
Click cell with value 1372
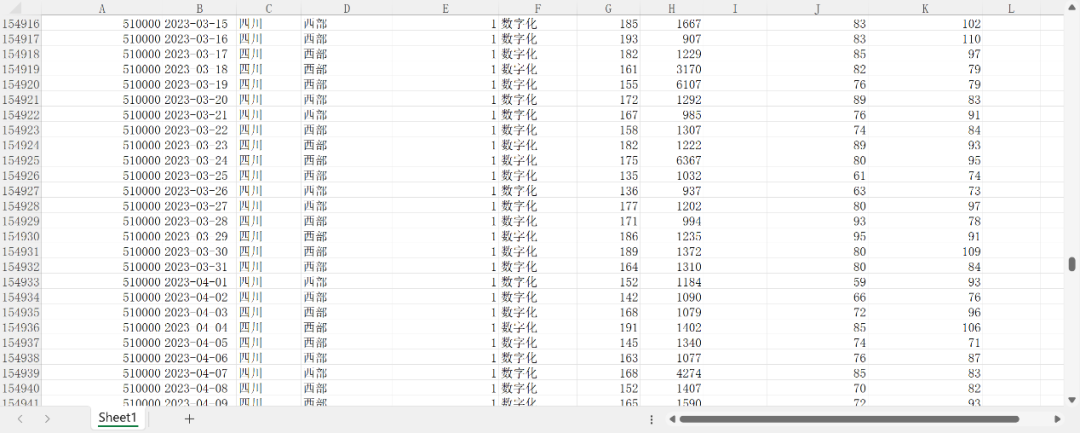coord(672,251)
